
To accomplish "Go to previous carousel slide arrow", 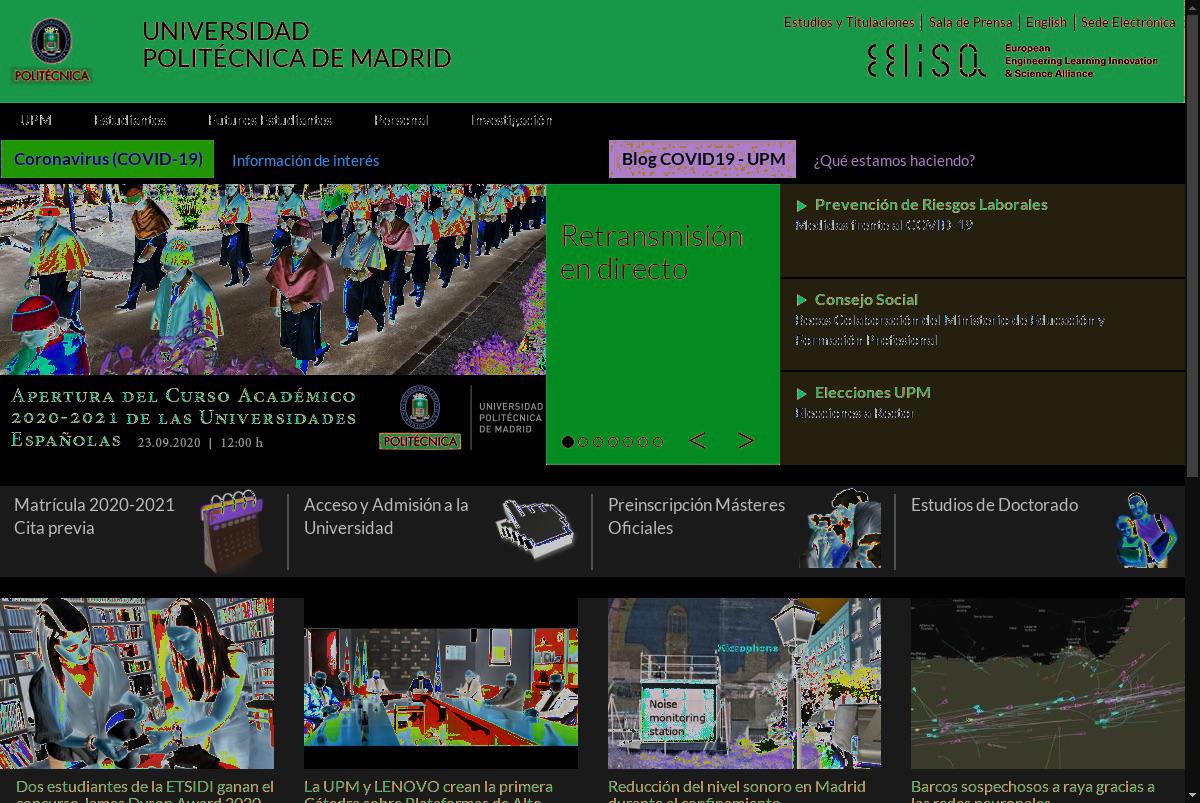I will pyautogui.click(x=698, y=440).
